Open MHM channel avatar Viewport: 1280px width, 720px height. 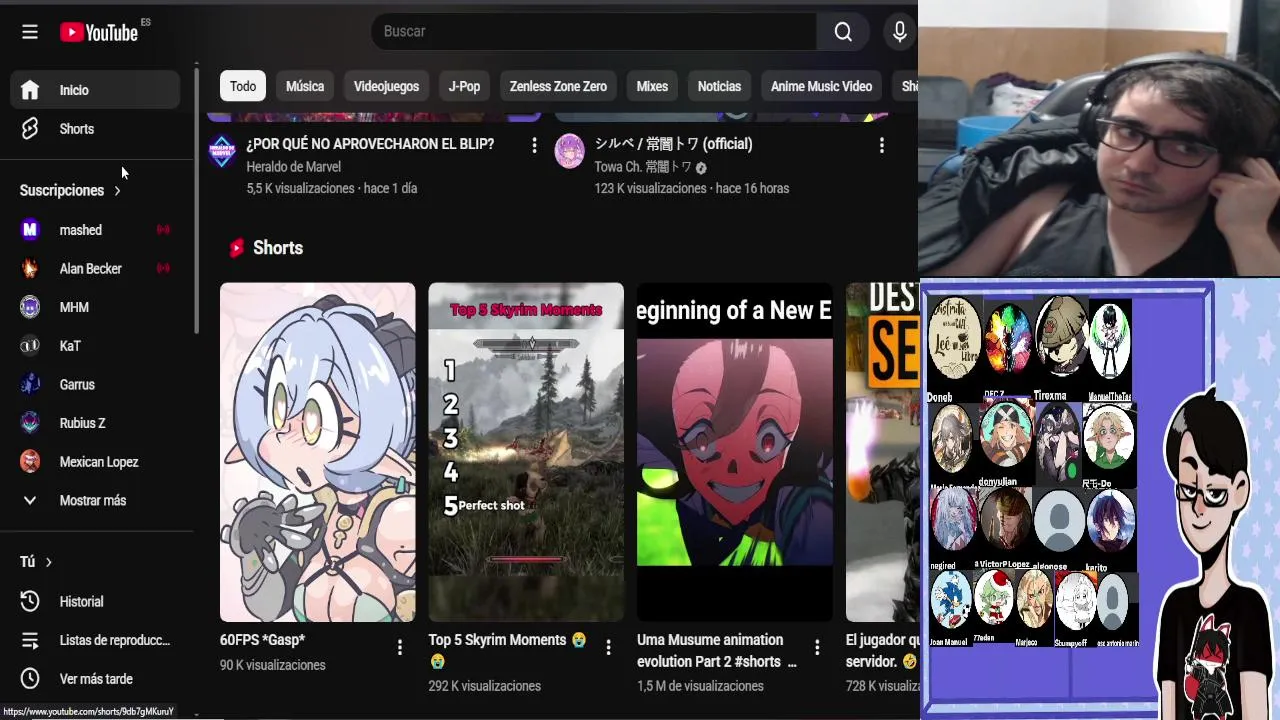point(30,307)
